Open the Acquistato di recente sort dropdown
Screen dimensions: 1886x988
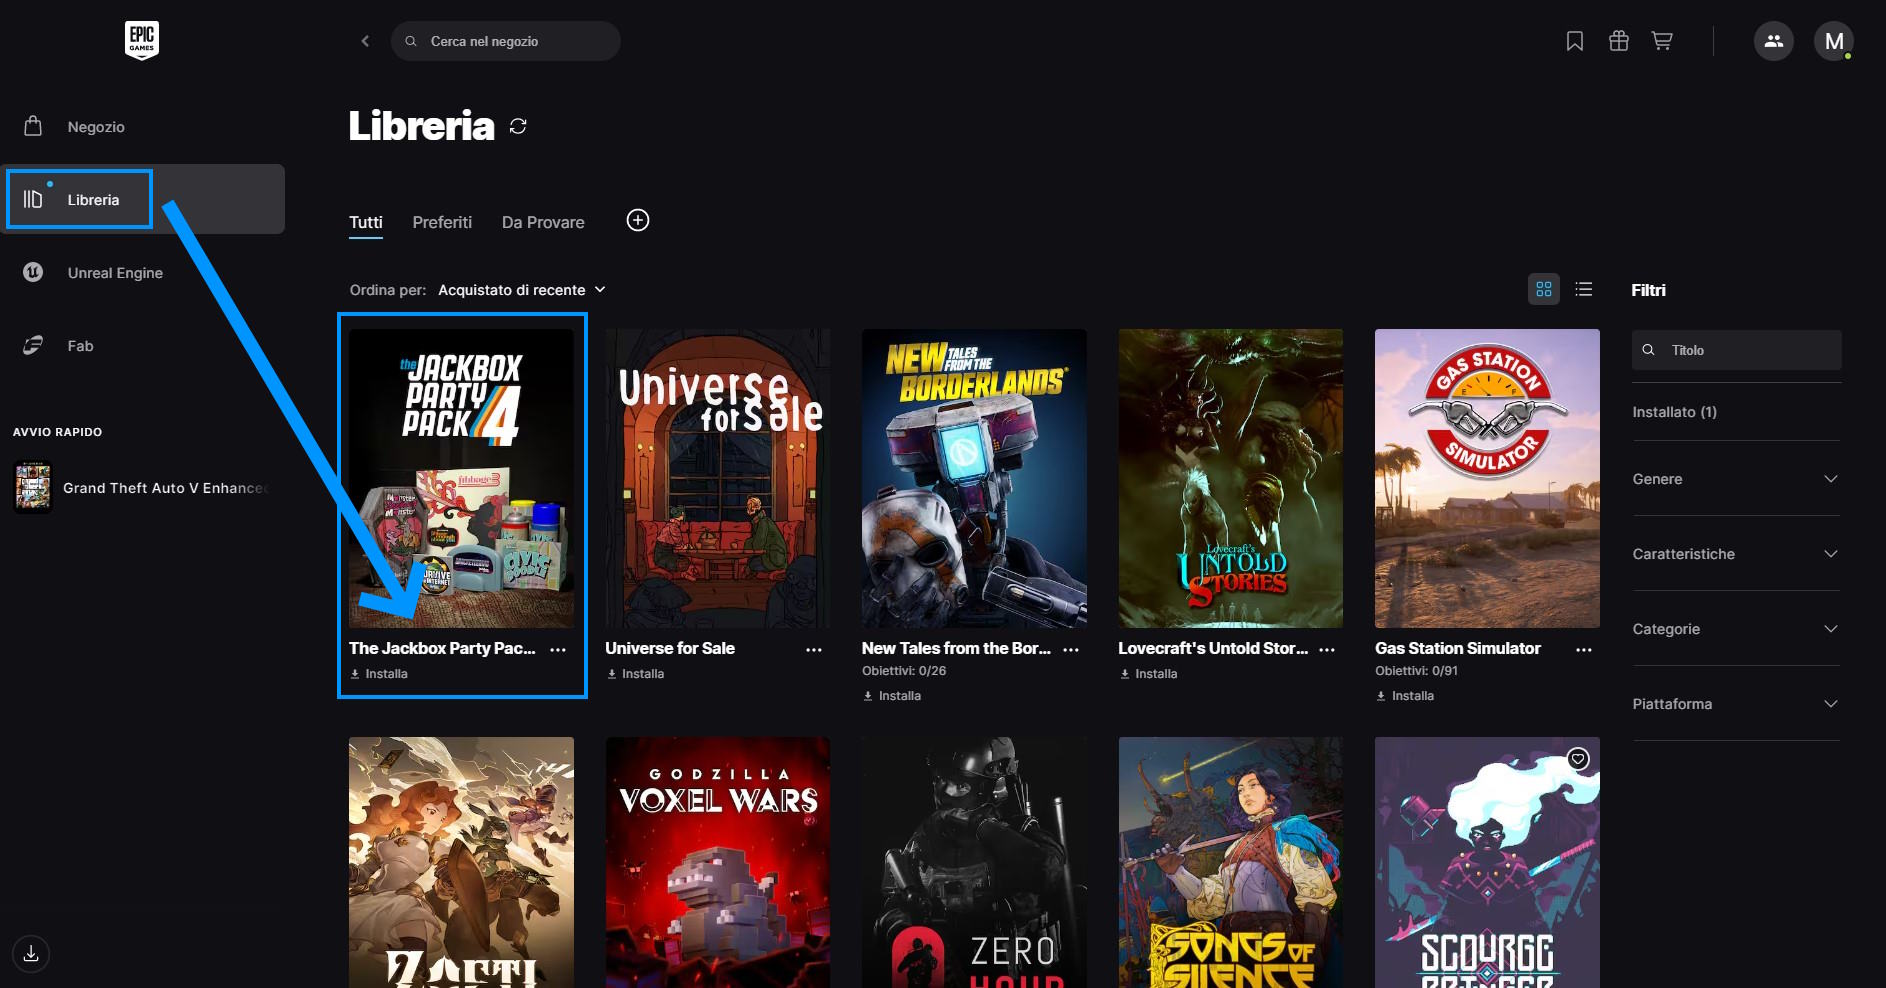tap(521, 290)
